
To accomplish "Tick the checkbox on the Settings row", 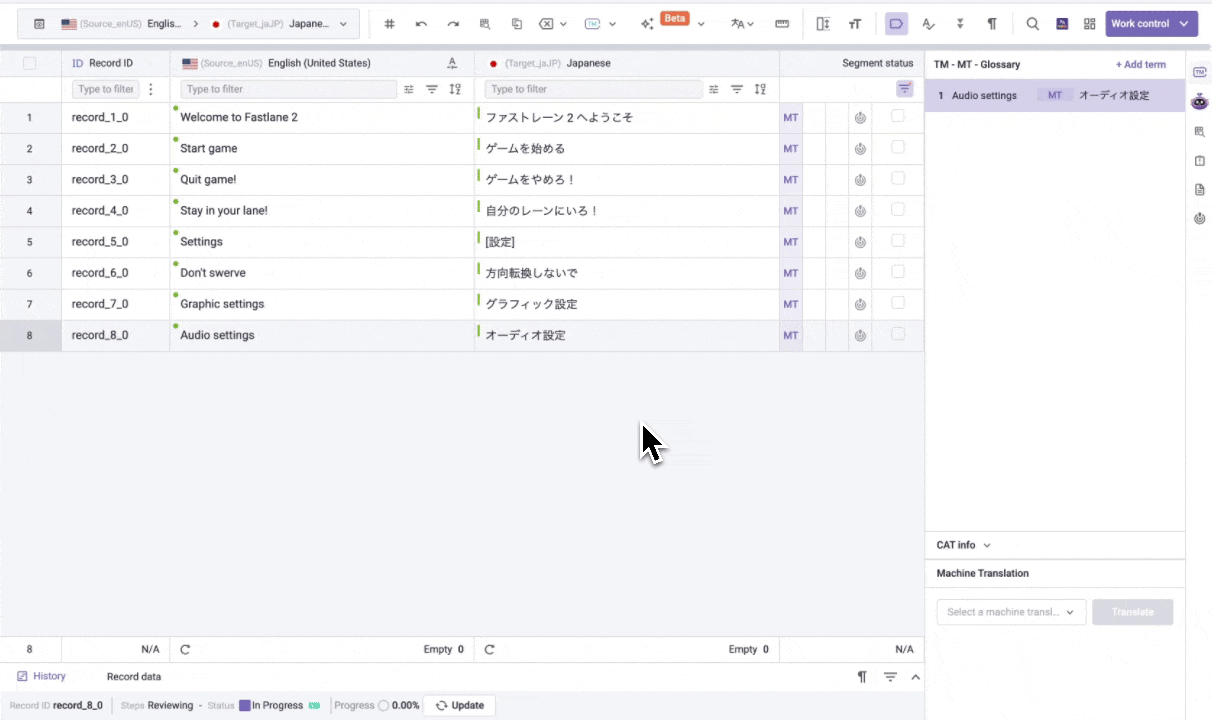I will [x=898, y=241].
